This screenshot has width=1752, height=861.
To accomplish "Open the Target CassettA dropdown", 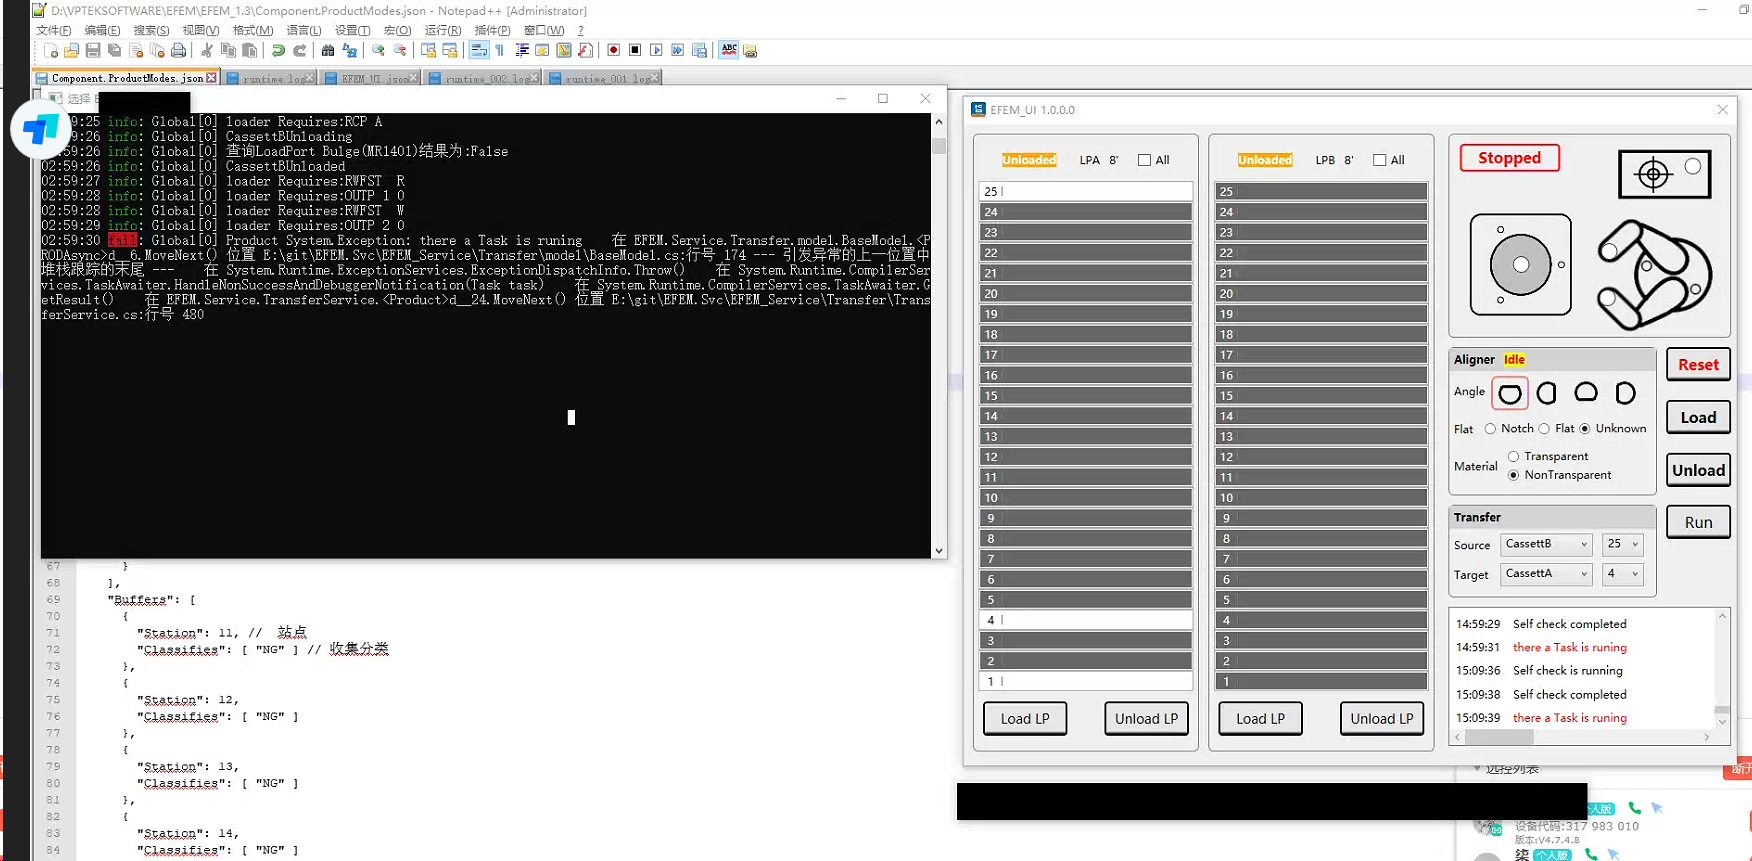I will tap(1546, 574).
